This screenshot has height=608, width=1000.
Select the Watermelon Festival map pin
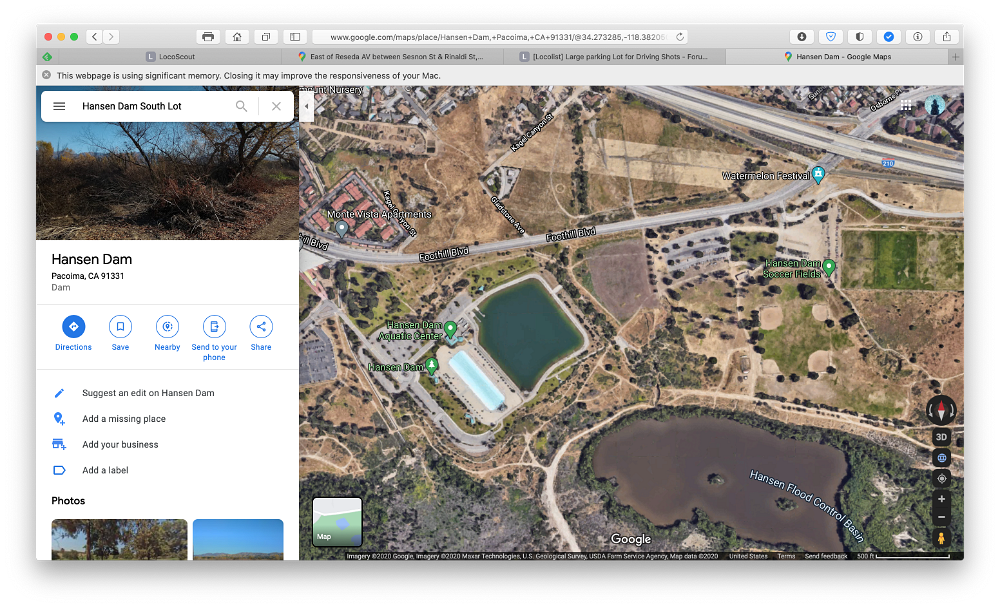pyautogui.click(x=819, y=174)
